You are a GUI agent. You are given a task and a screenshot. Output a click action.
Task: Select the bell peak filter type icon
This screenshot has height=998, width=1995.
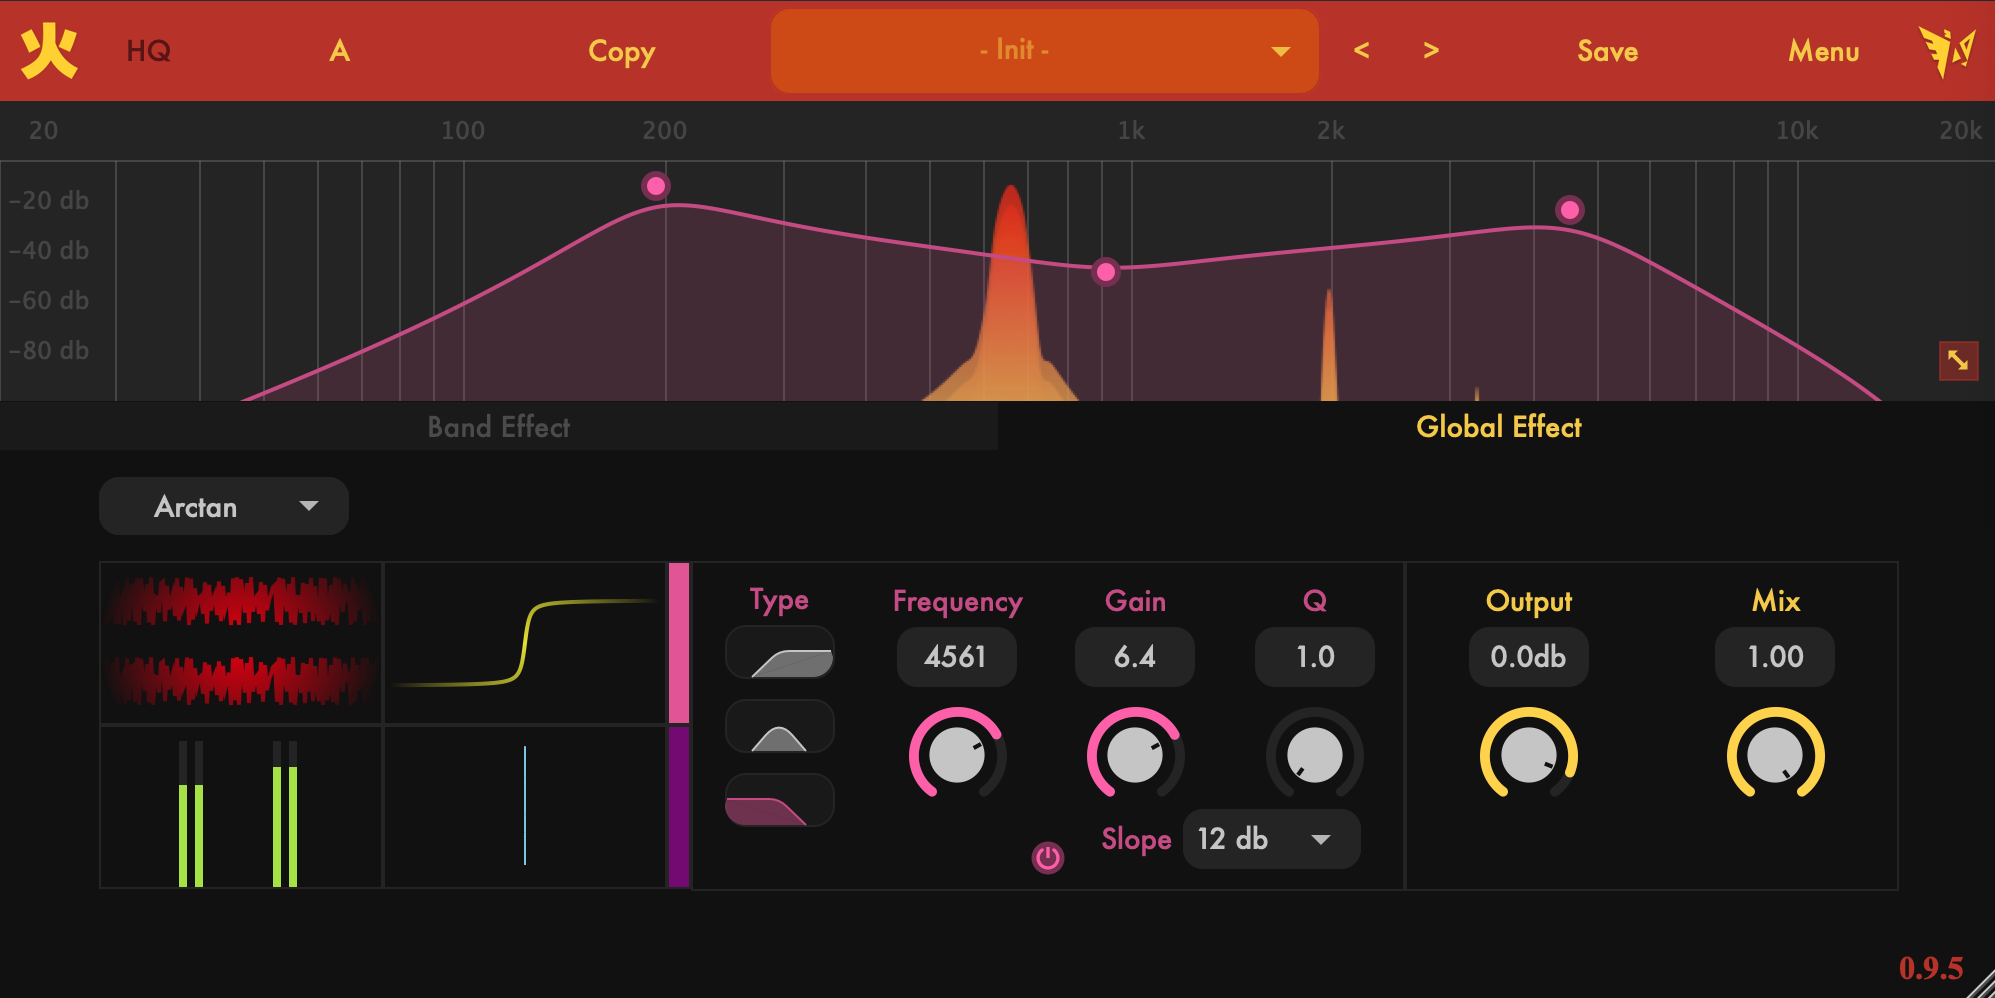[x=780, y=727]
